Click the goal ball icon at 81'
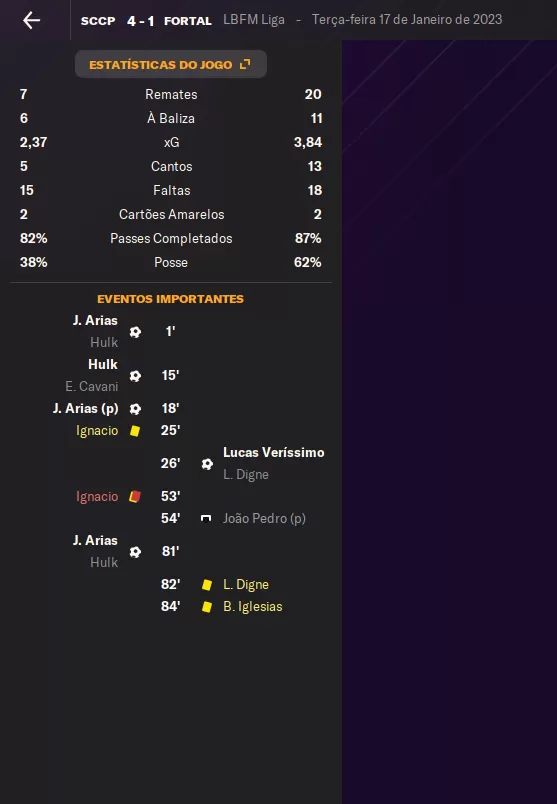The image size is (557, 804). (135, 552)
